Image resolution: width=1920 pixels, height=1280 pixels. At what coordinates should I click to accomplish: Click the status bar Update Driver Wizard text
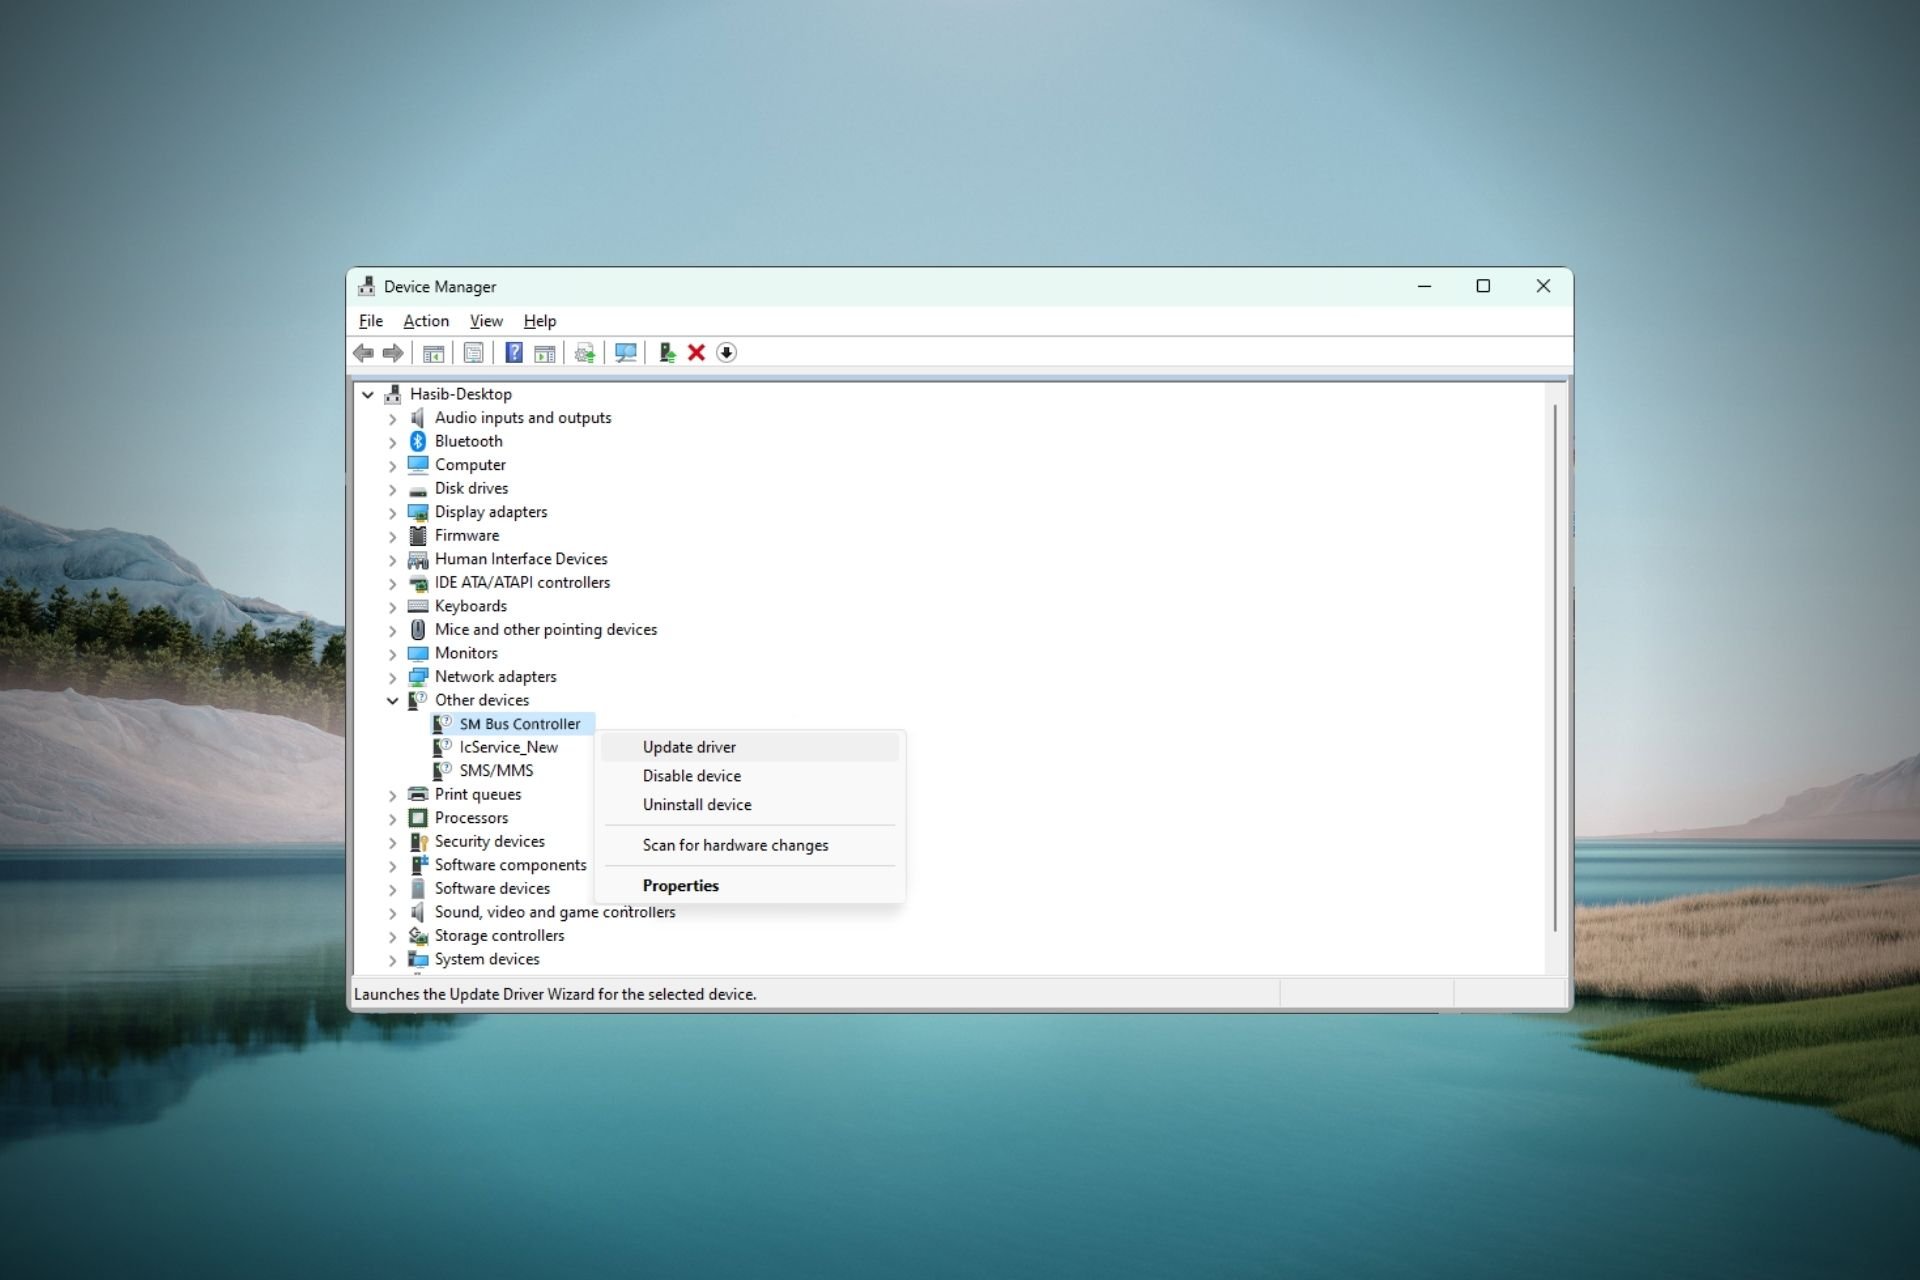555,994
